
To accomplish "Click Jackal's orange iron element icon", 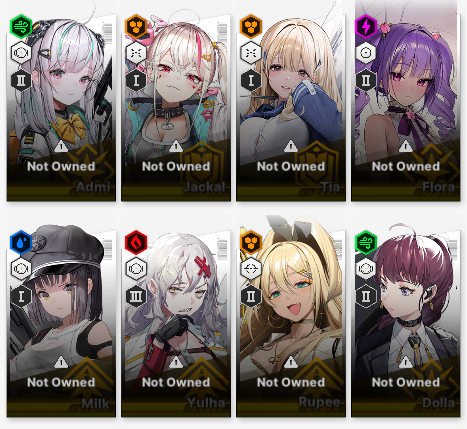I will [136, 26].
